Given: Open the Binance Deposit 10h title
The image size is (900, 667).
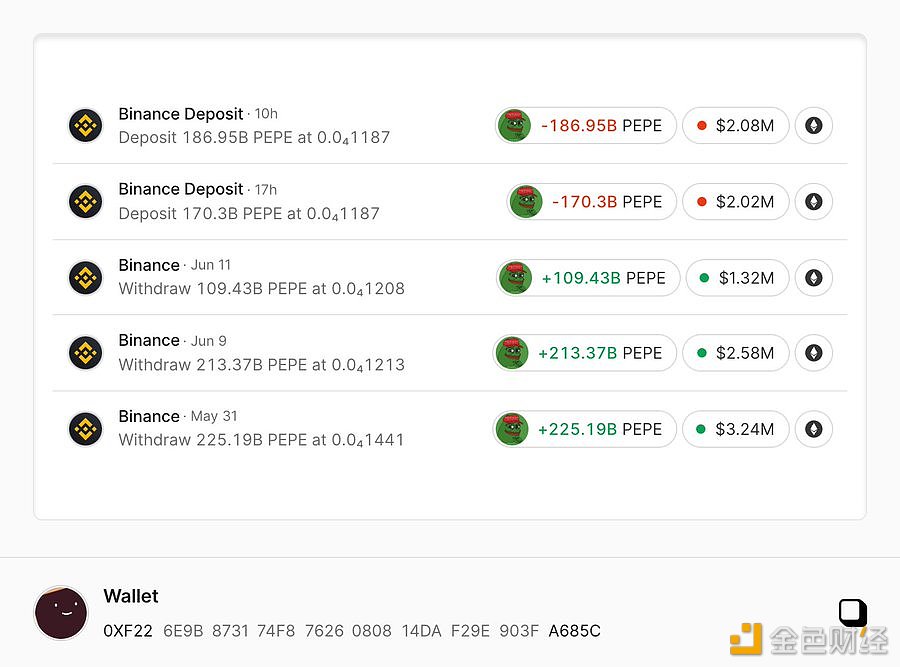Looking at the screenshot, I should pos(198,114).
